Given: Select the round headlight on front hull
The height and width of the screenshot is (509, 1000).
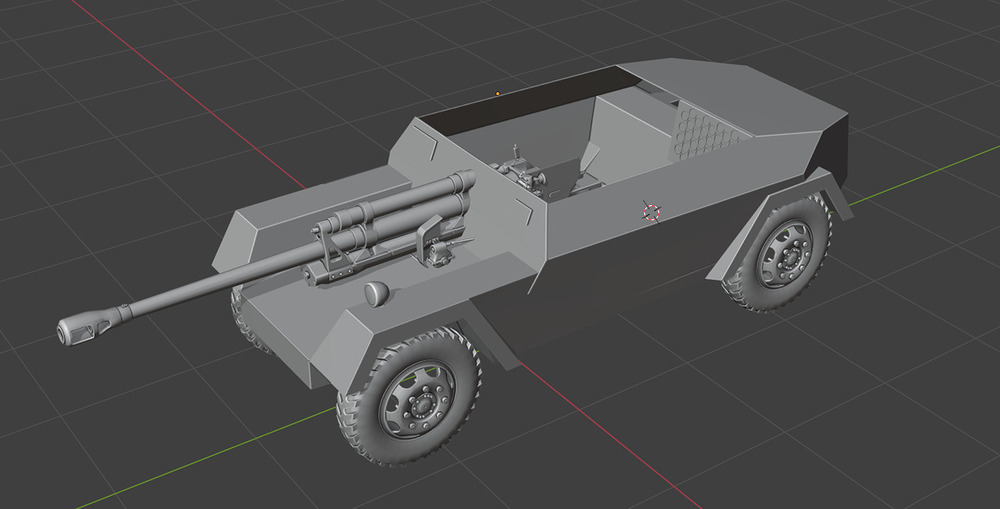Looking at the screenshot, I should pyautogui.click(x=375, y=294).
